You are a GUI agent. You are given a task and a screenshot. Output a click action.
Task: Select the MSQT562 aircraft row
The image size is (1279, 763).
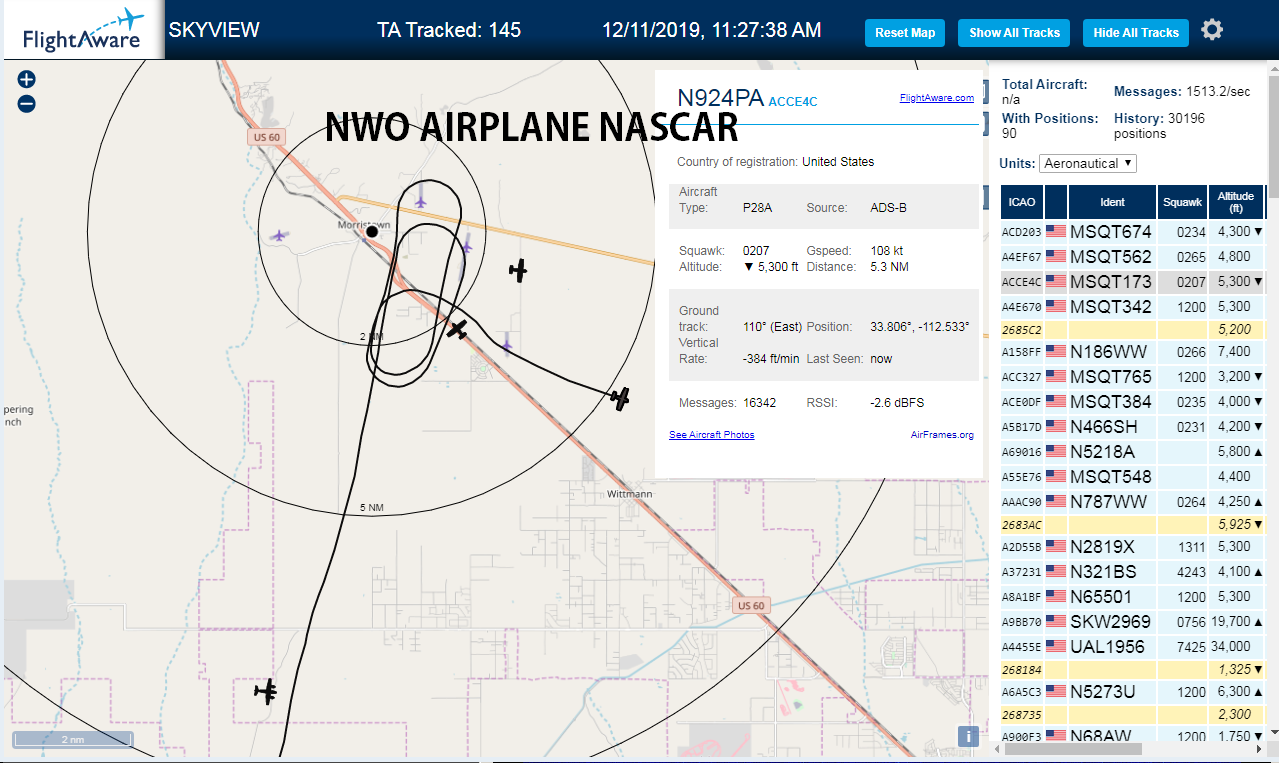tap(1133, 257)
